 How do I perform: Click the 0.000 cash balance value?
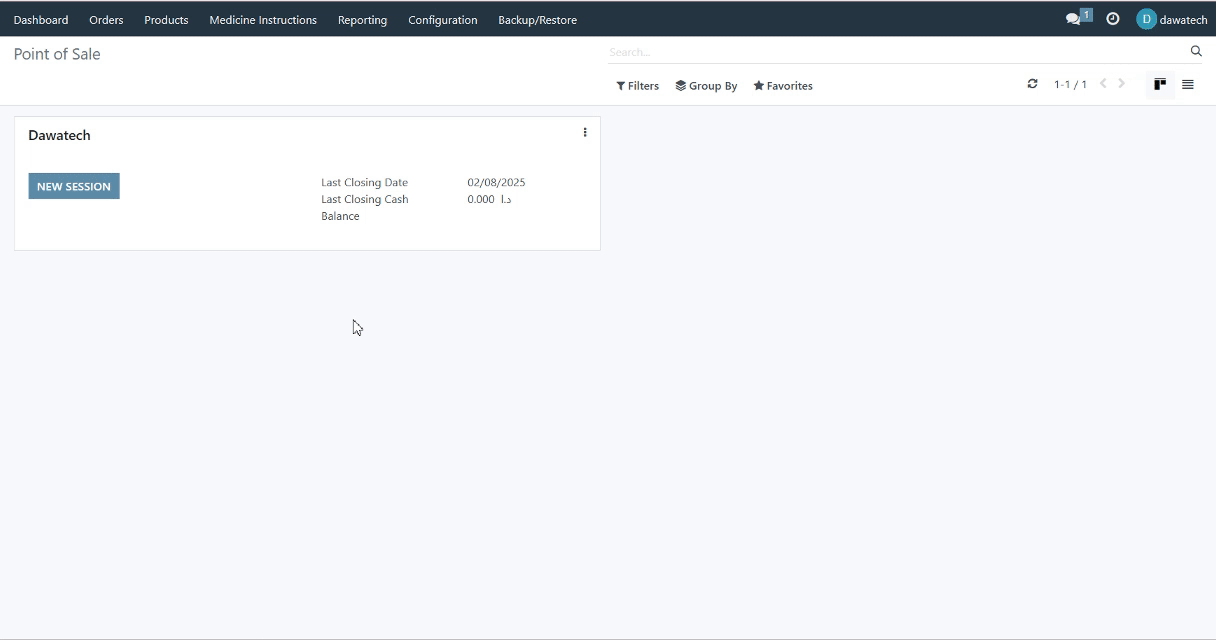pos(489,199)
